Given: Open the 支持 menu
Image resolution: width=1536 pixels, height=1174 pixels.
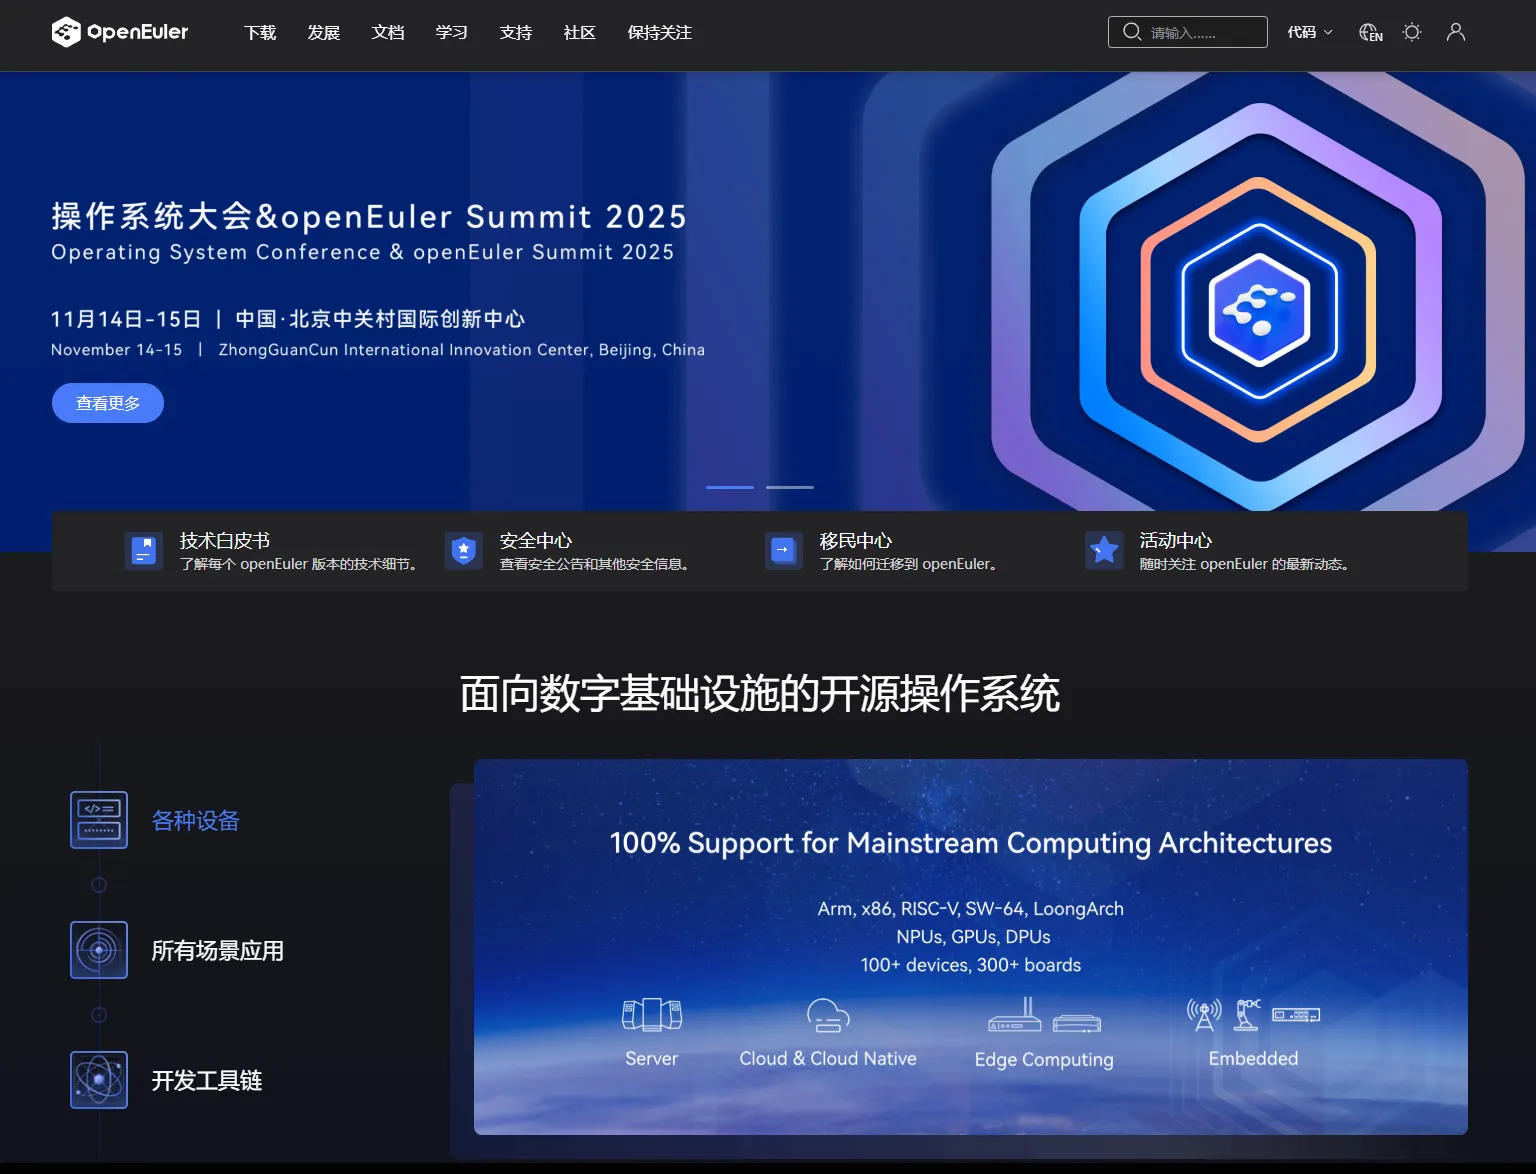Looking at the screenshot, I should pyautogui.click(x=516, y=33).
